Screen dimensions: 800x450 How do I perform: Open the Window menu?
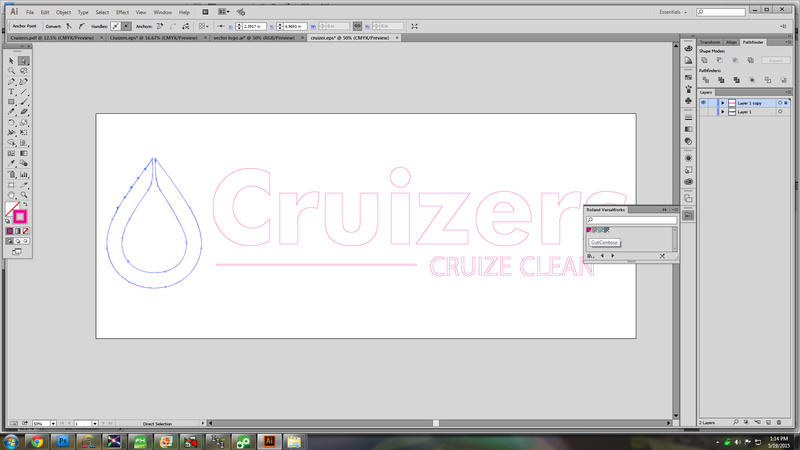(163, 12)
